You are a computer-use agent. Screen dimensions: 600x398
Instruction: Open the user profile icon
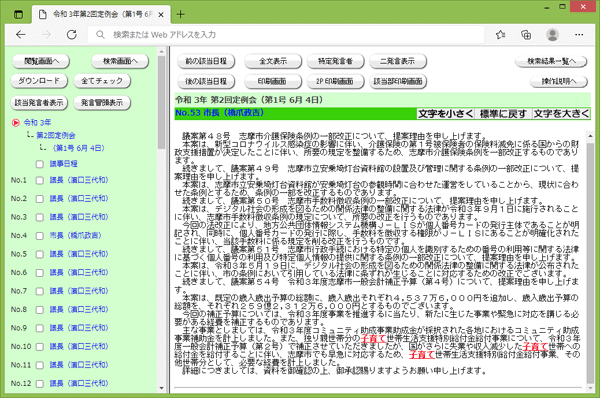click(x=552, y=35)
